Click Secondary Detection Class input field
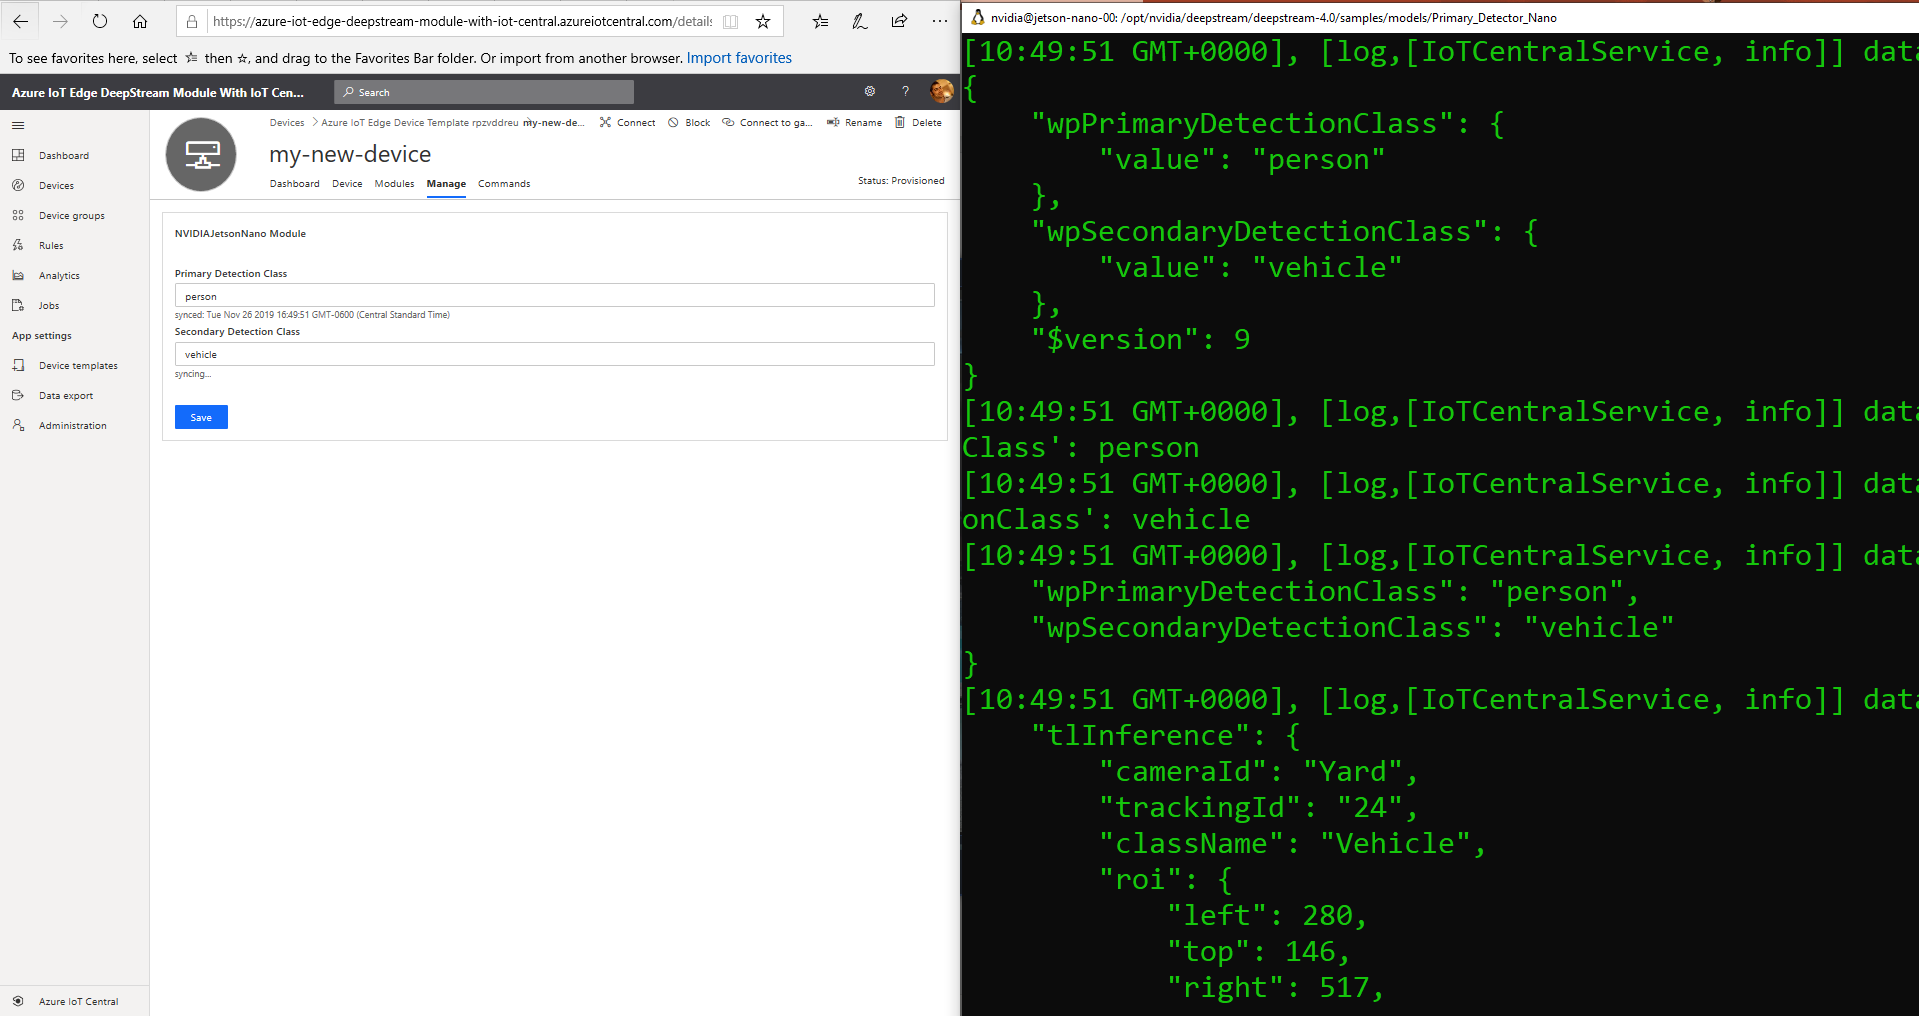This screenshot has width=1919, height=1016. (555, 354)
